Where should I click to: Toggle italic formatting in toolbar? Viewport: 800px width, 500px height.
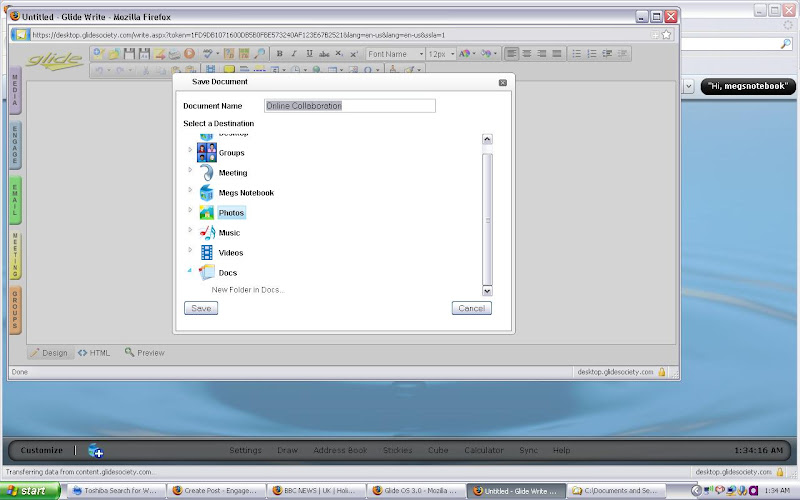[x=294, y=54]
